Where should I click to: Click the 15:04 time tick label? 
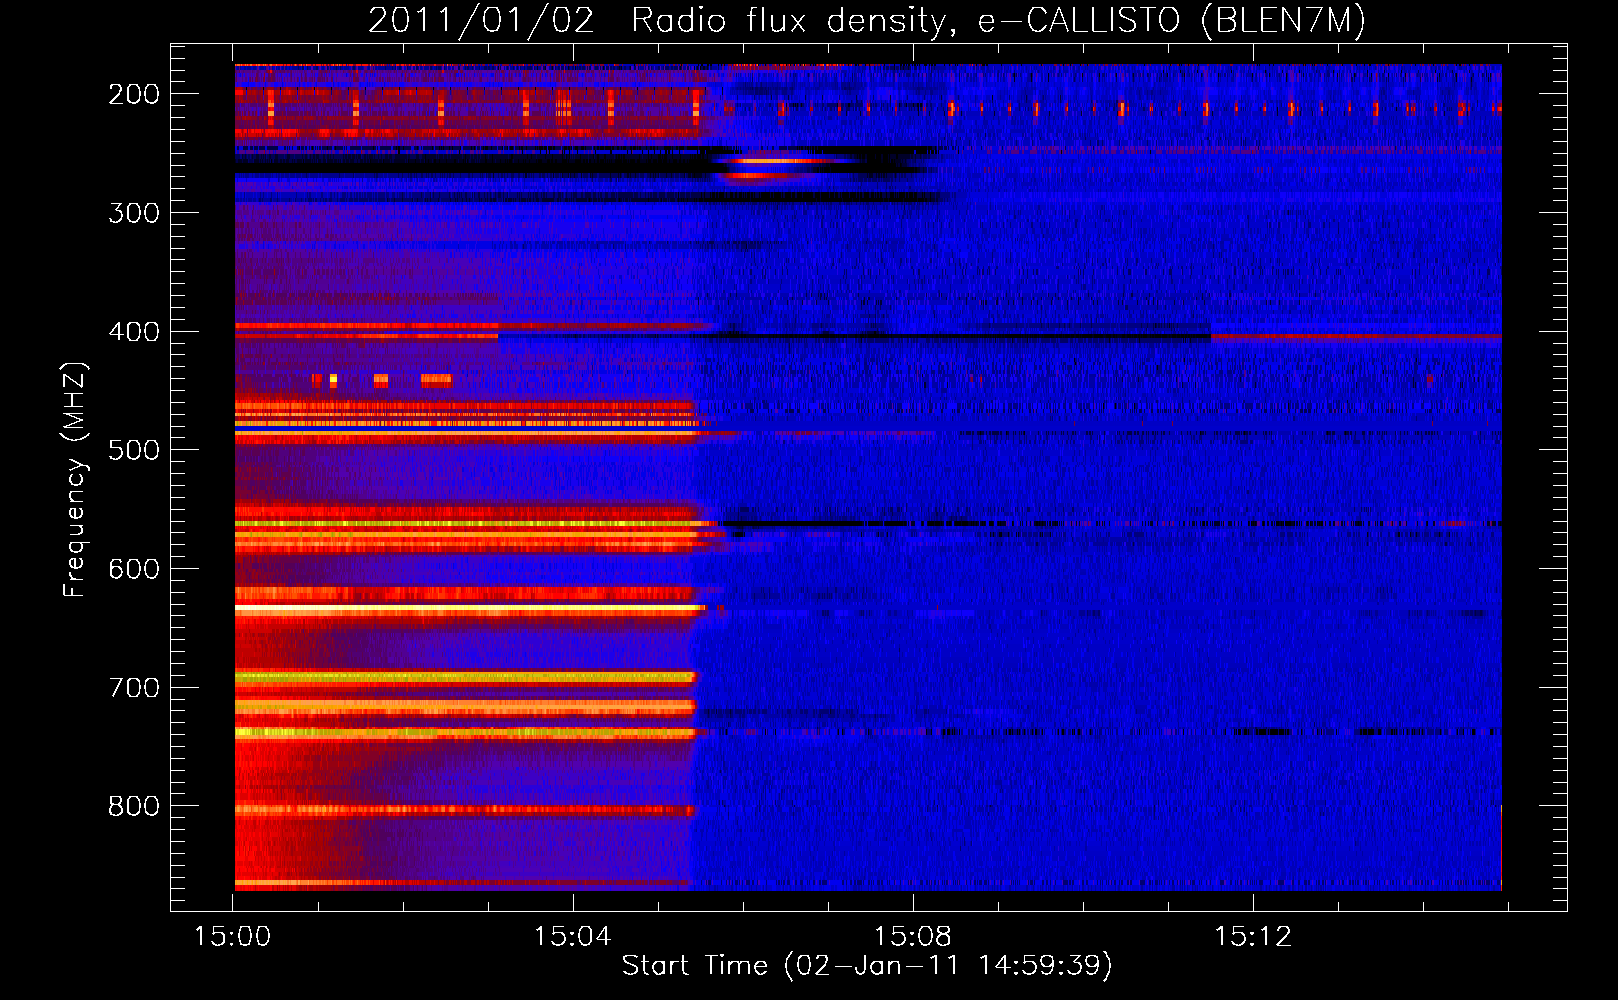click(573, 937)
